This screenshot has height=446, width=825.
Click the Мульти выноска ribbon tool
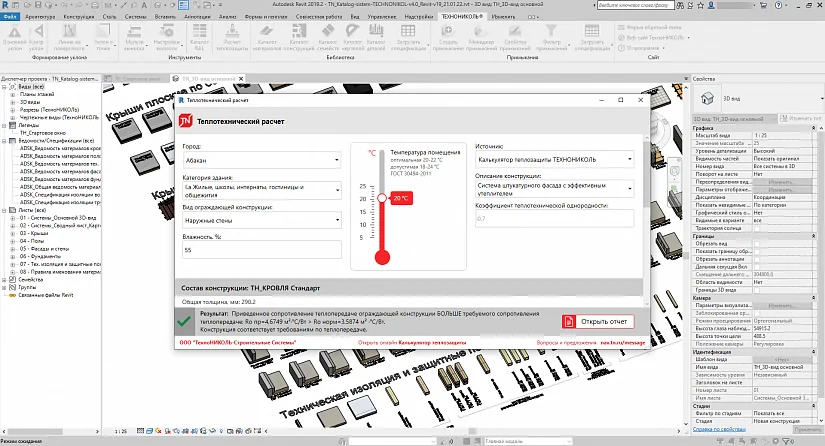134,37
